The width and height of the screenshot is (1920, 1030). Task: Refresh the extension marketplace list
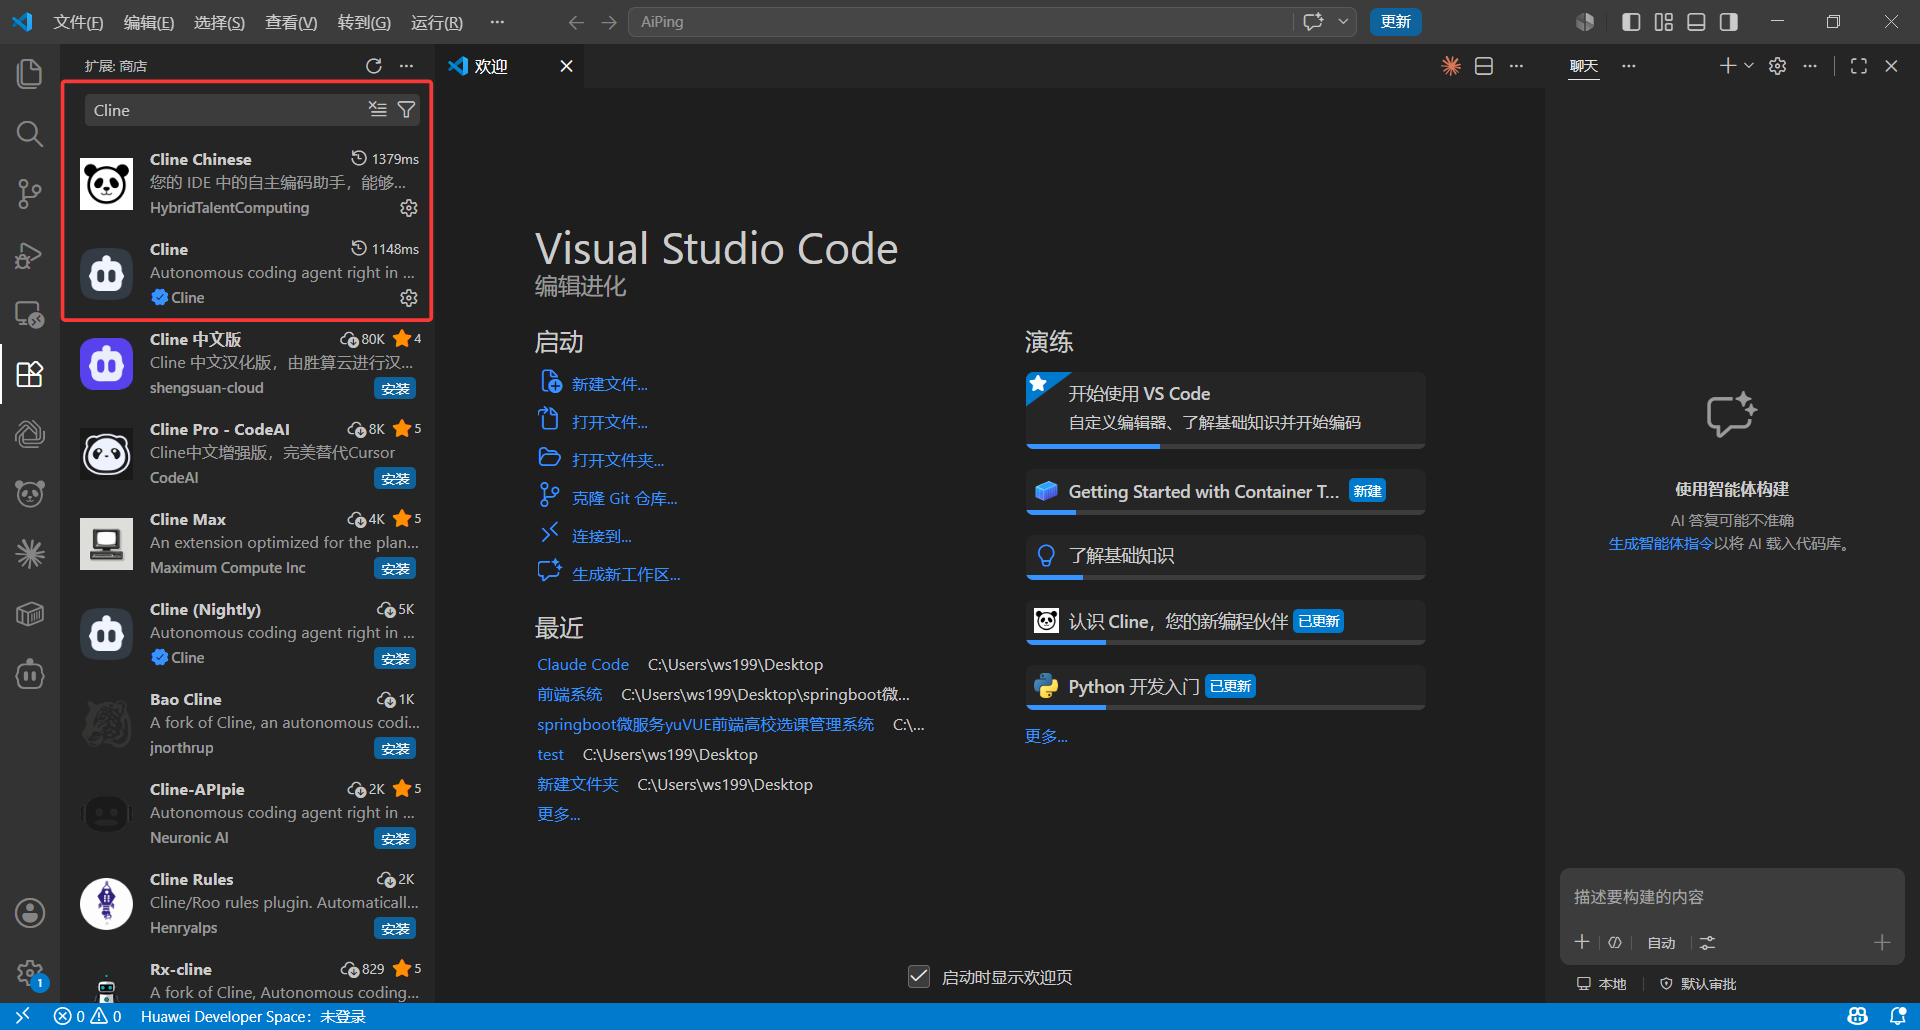click(x=374, y=66)
